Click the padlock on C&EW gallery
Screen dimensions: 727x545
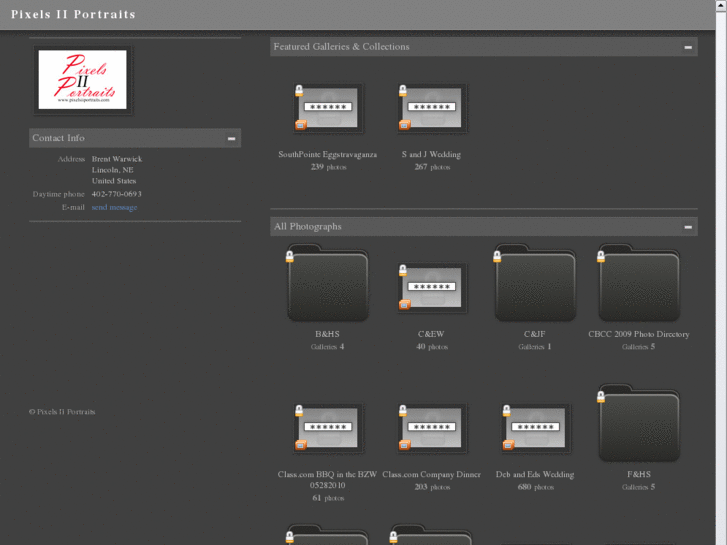tap(403, 270)
